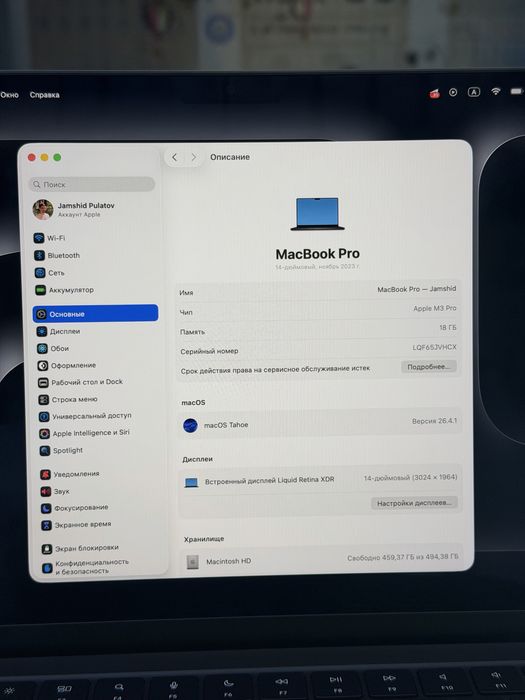525x700 pixels.
Task: Open Строка меню settings
Action: click(x=68, y=400)
